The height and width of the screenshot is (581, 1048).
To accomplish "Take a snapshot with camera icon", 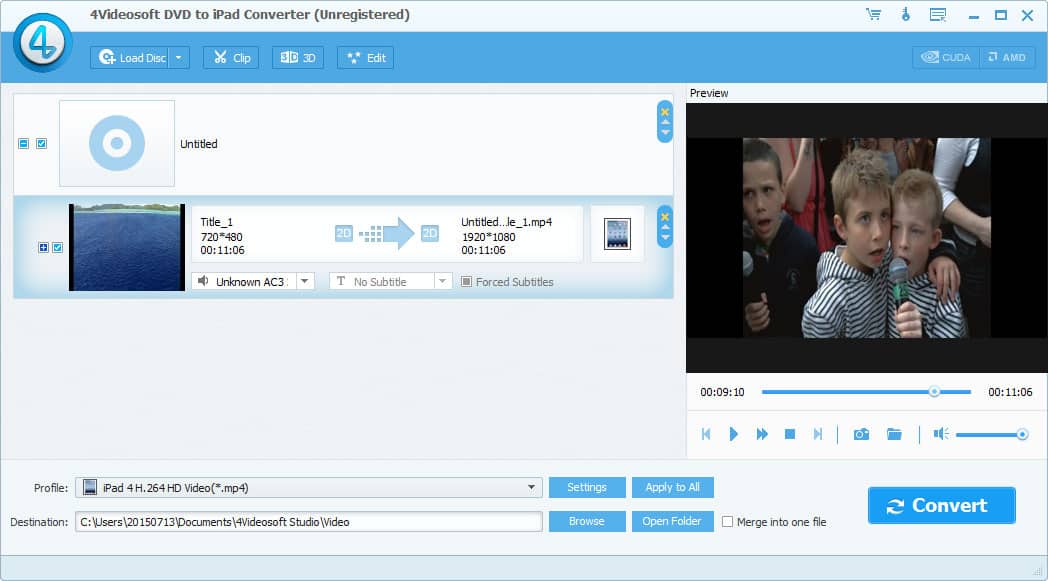I will point(862,434).
